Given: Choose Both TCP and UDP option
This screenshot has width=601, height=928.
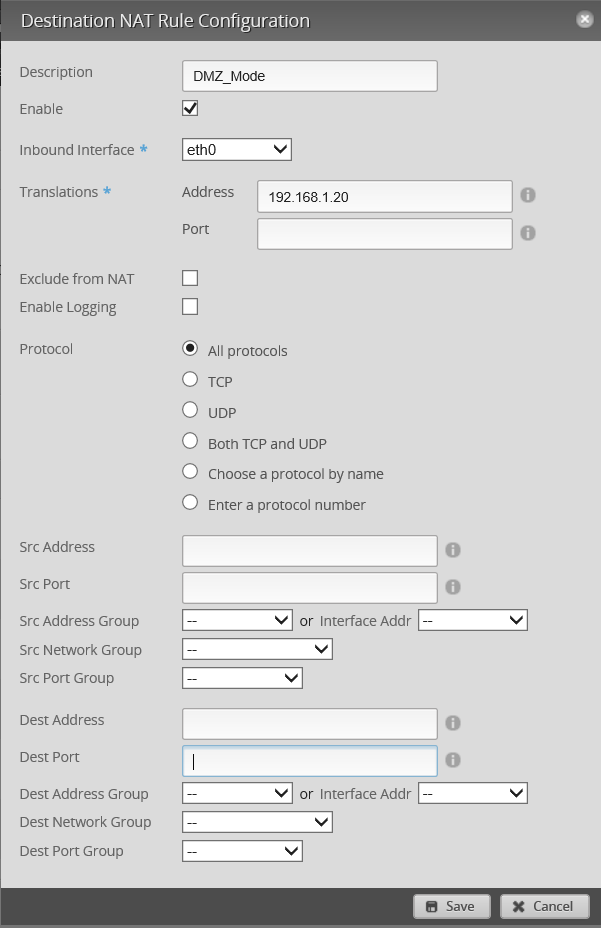Looking at the screenshot, I should pyautogui.click(x=190, y=442).
